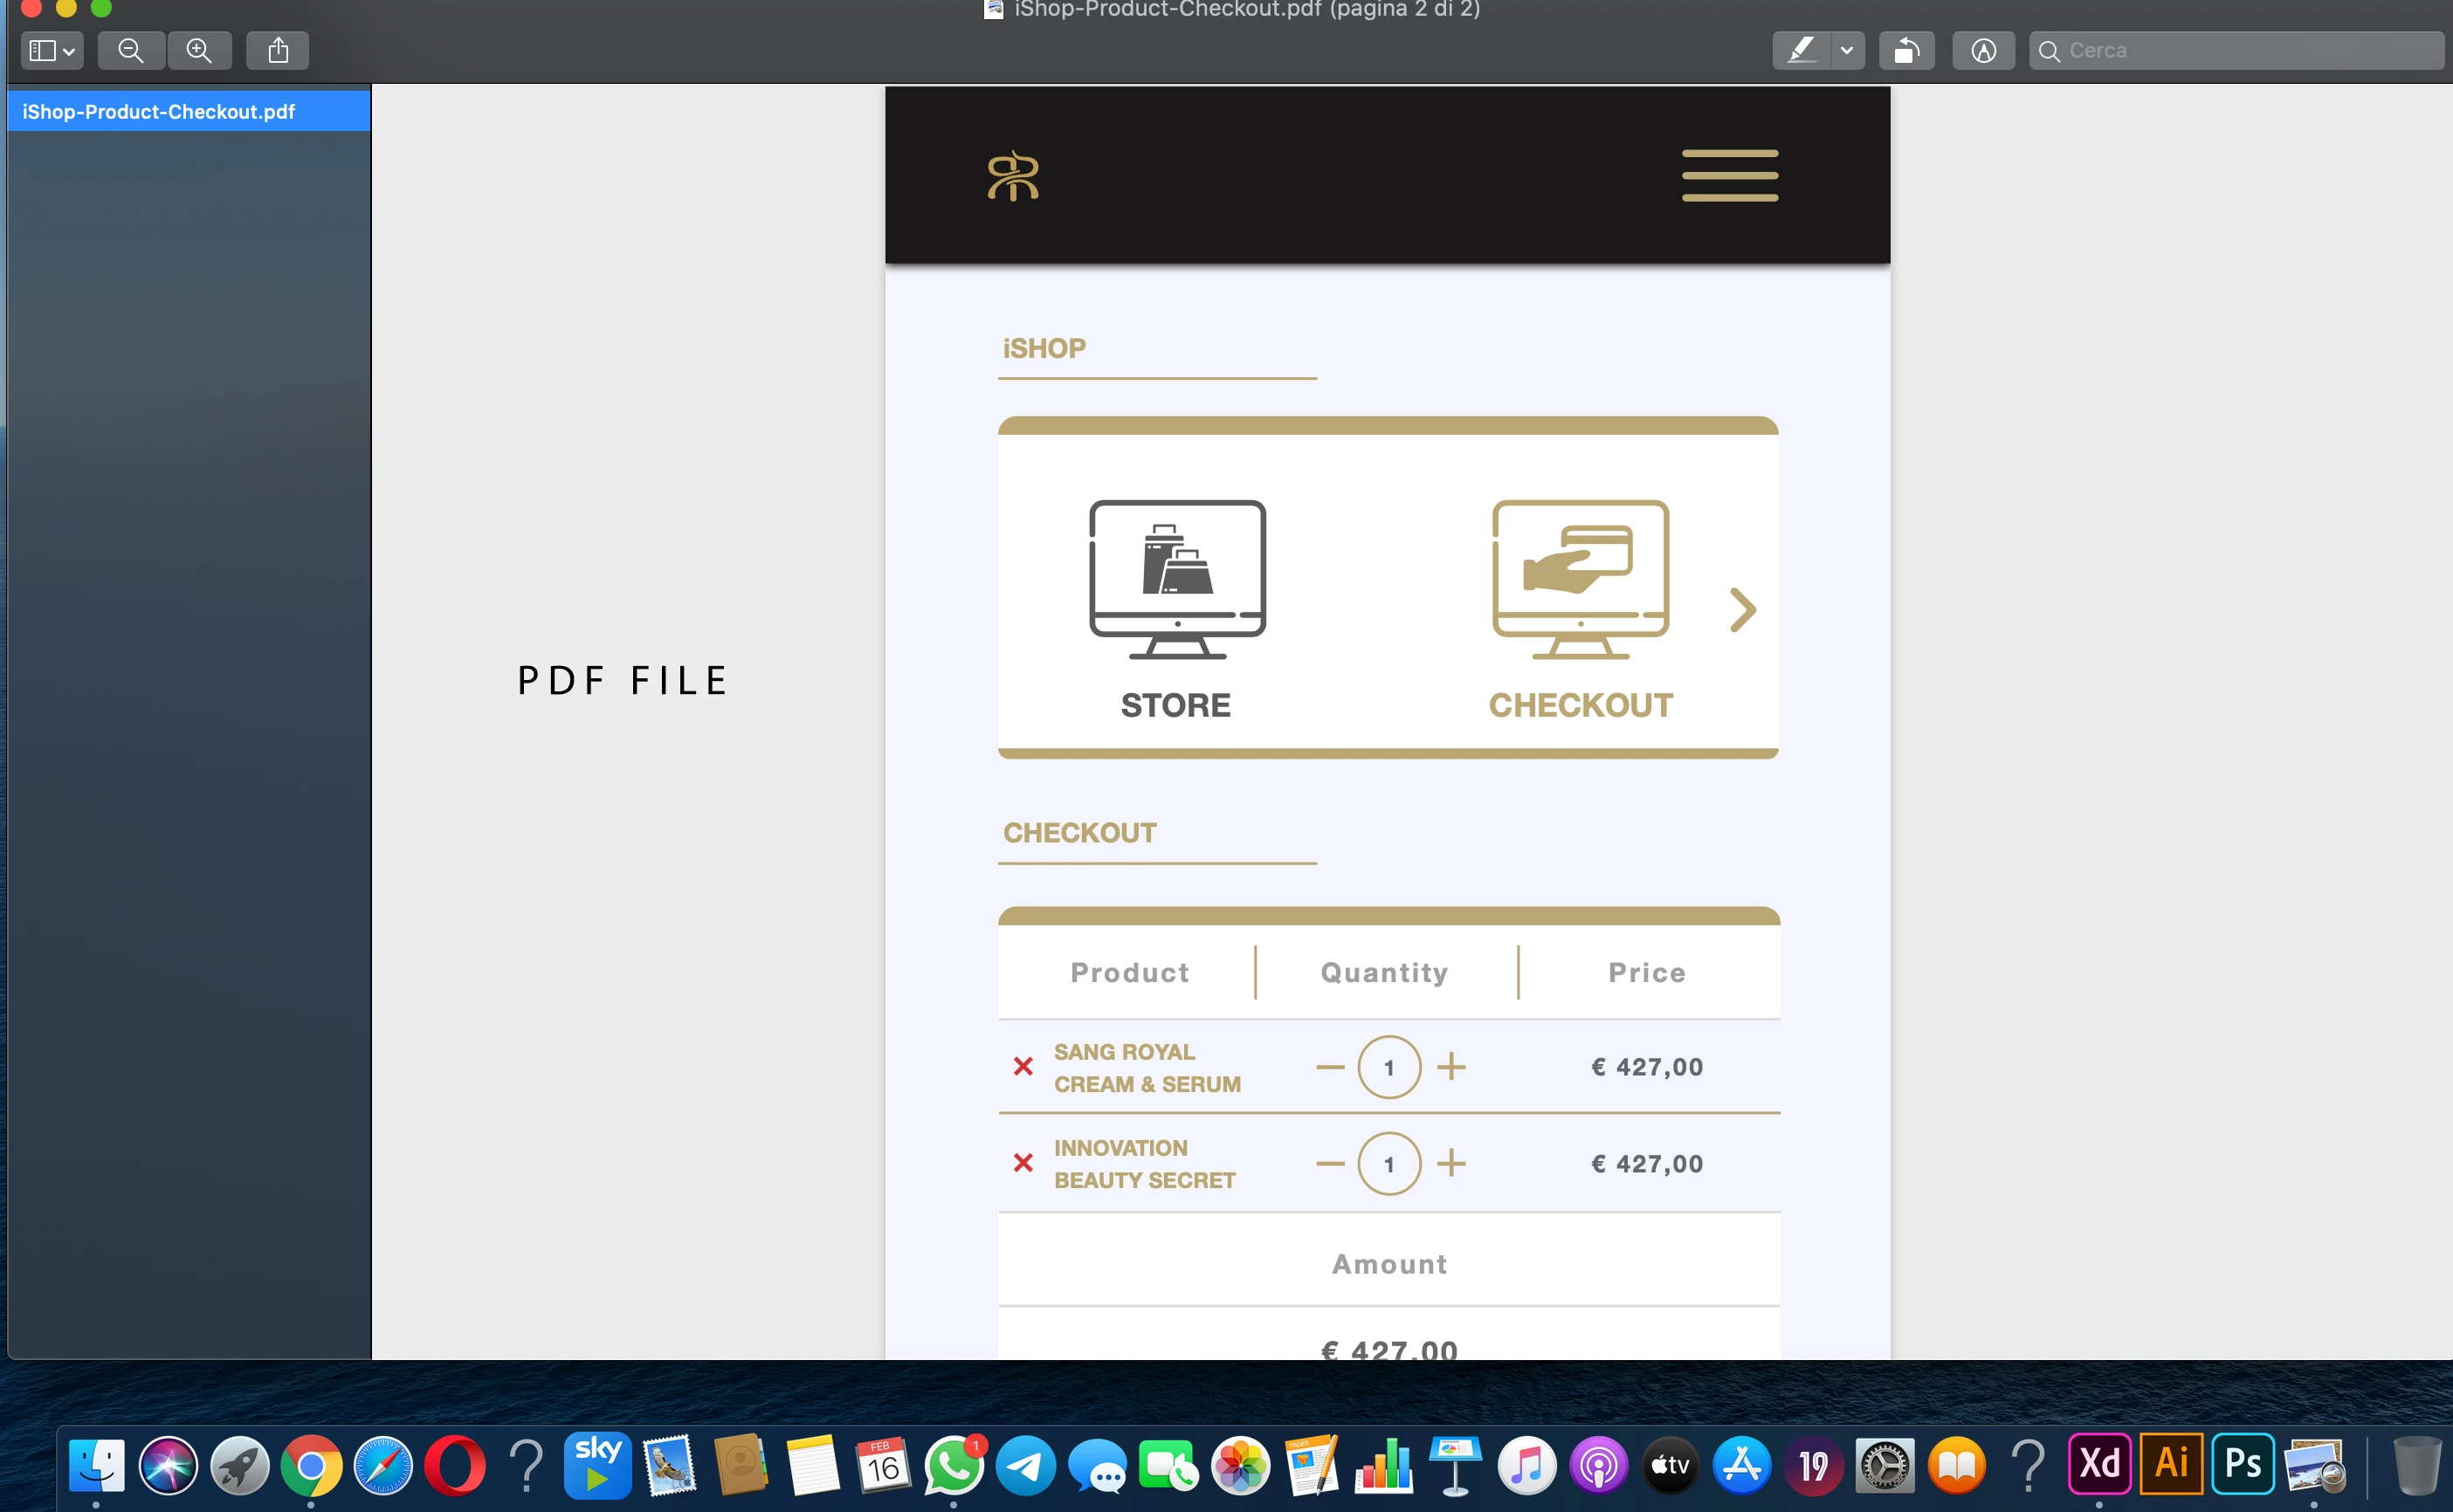2453x1512 pixels.
Task: Click the gold logo in the PDF header
Action: (x=1013, y=176)
